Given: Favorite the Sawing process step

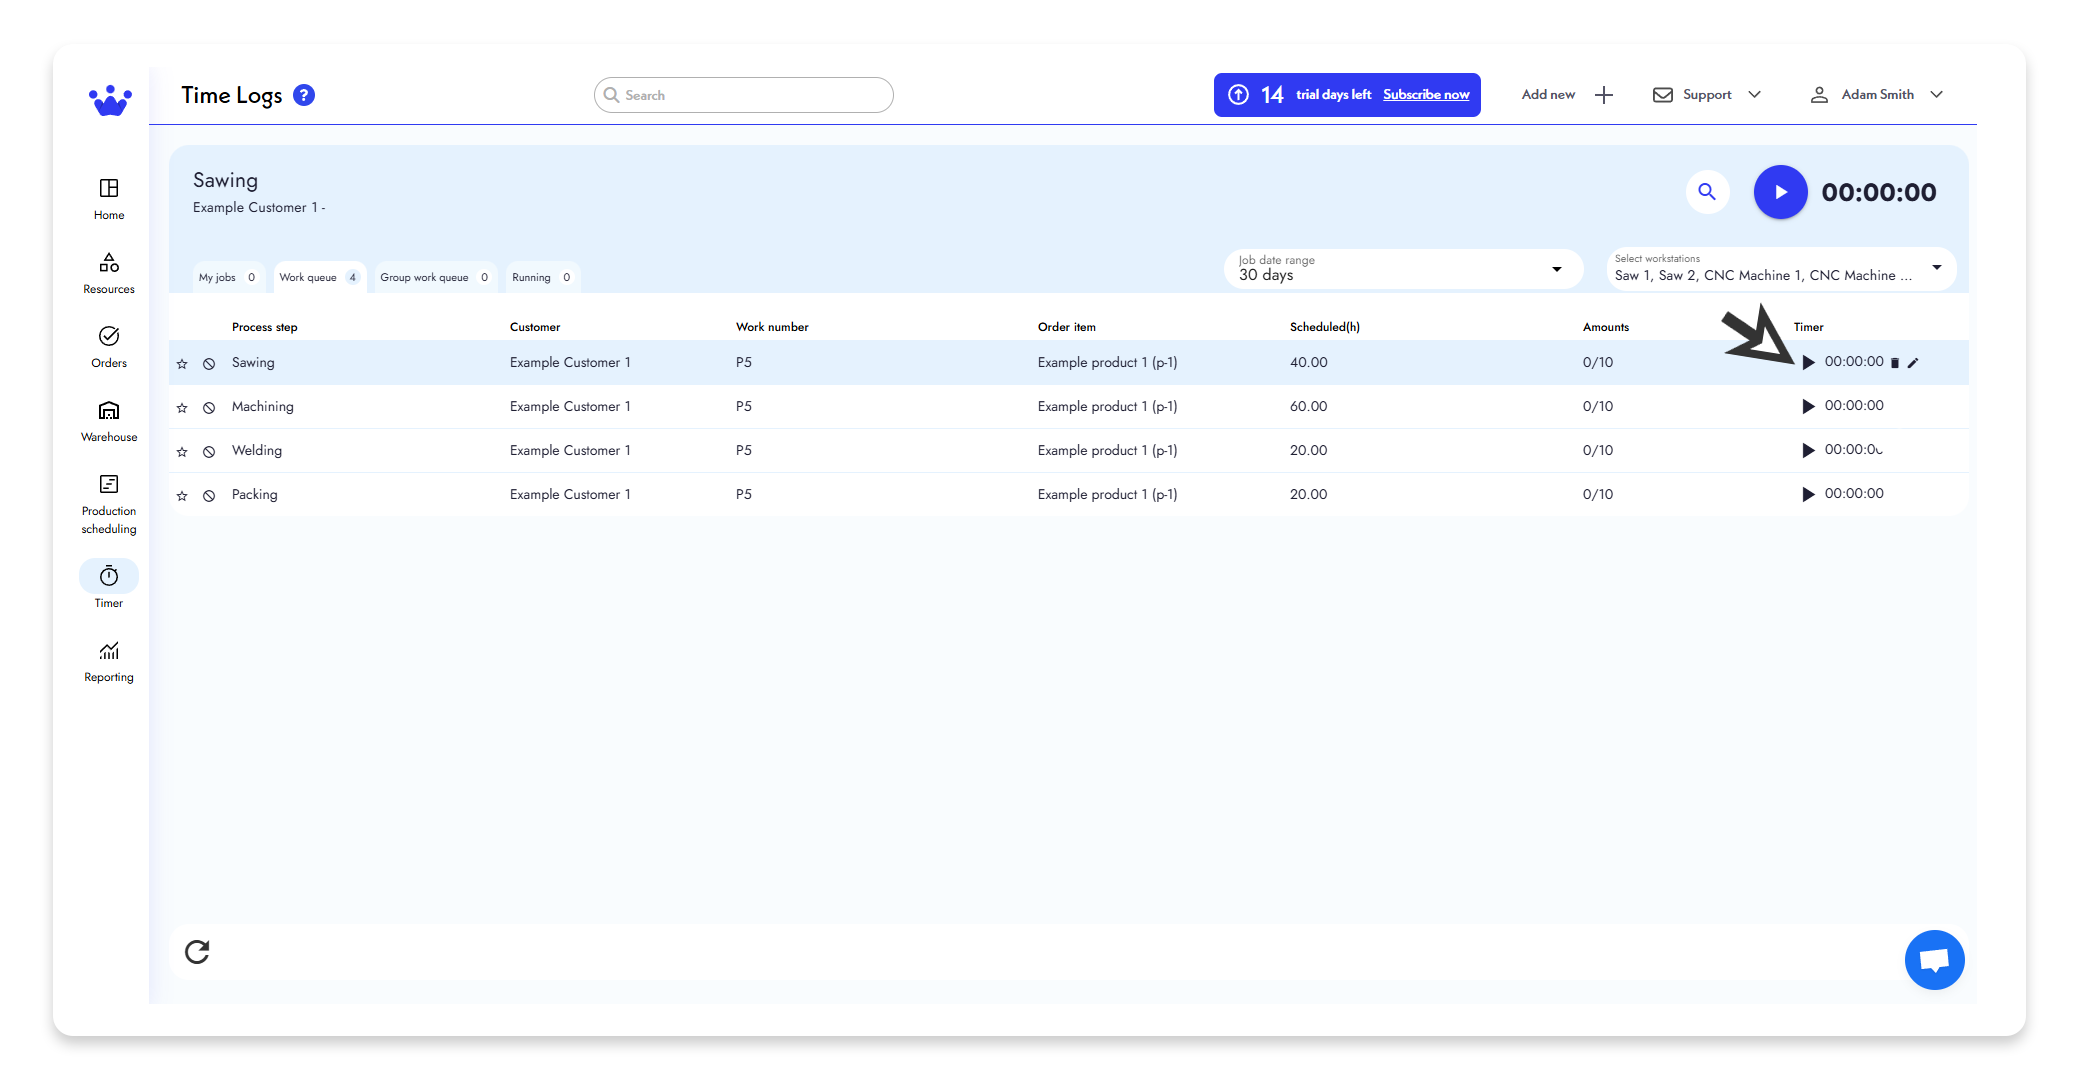Looking at the screenshot, I should click(x=182, y=363).
